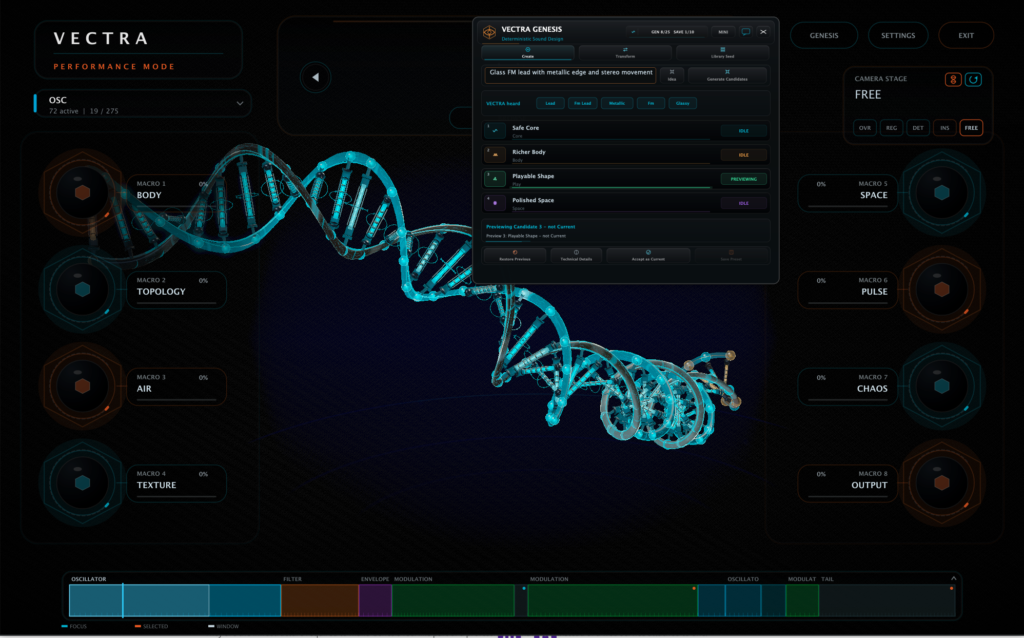Click Richer Body IDLE status button
Viewport: 1024px width, 638px height.
[x=743, y=155]
